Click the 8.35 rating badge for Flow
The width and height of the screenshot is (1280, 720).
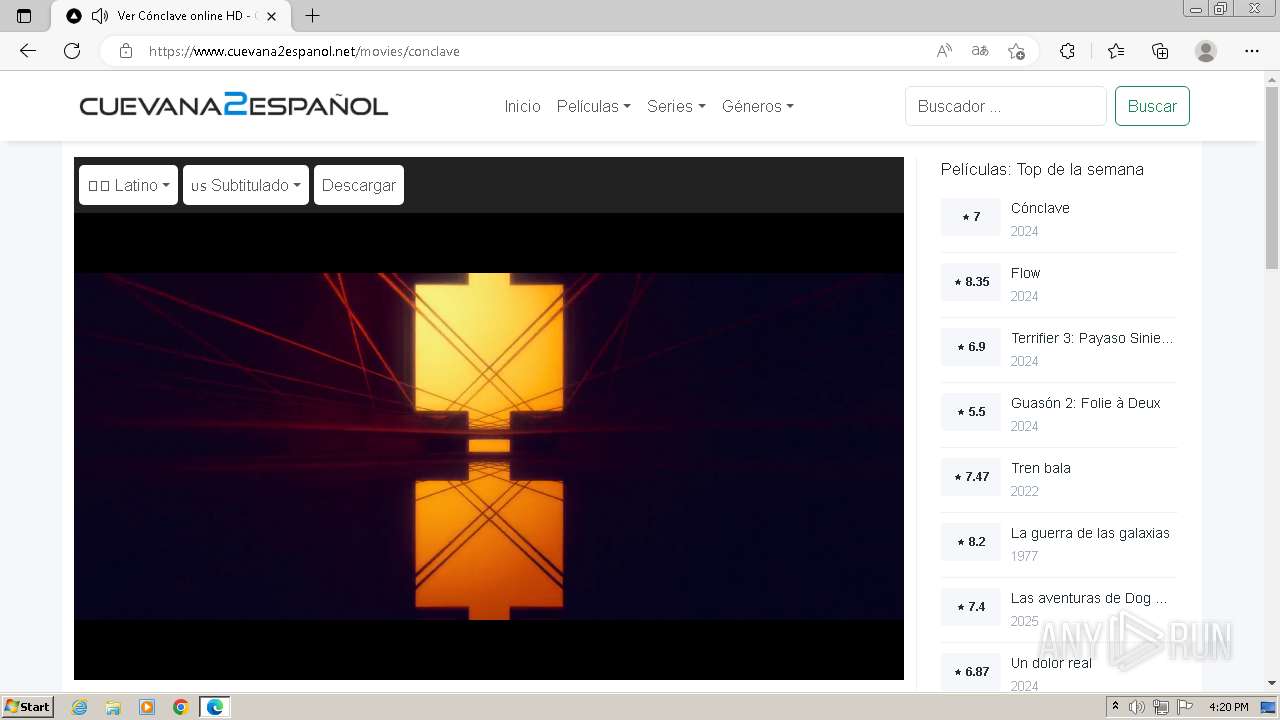pos(971,282)
